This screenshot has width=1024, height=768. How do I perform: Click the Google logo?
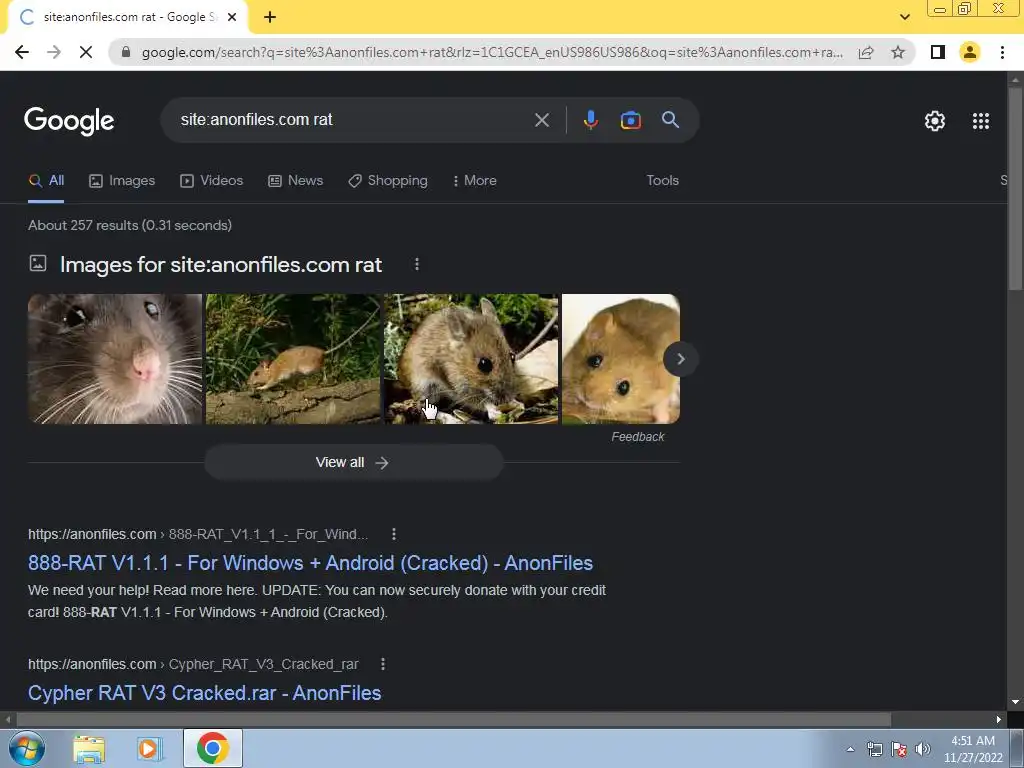pyautogui.click(x=69, y=121)
